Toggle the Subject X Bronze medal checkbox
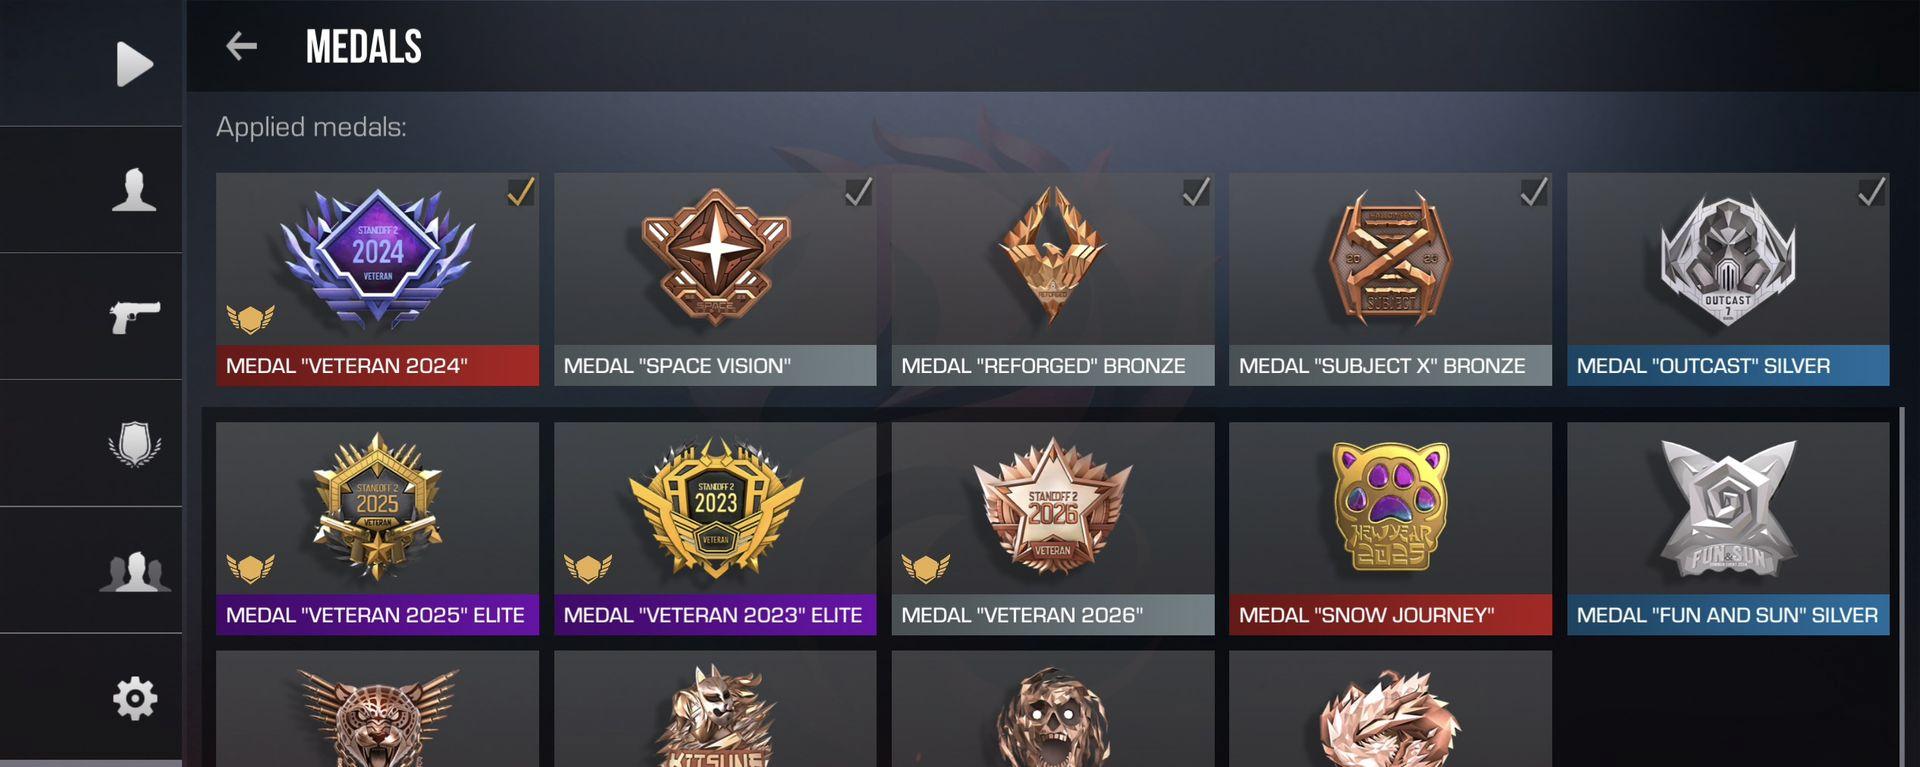Image resolution: width=1920 pixels, height=767 pixels. click(x=1533, y=192)
